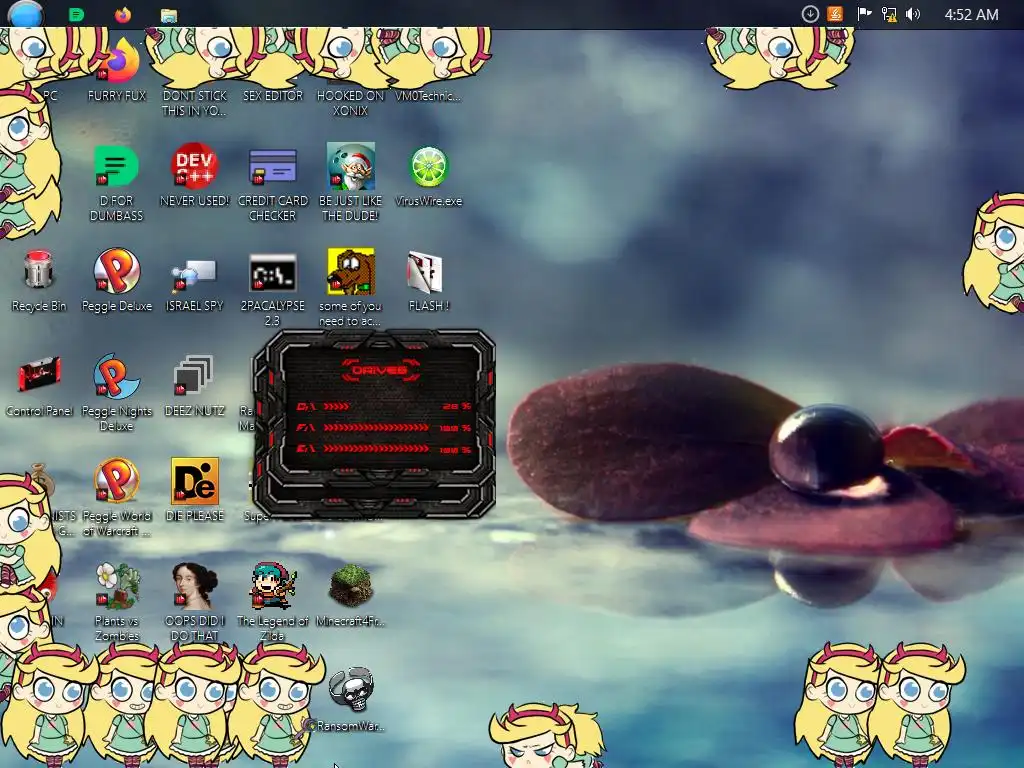Open the VirusWire.exe lime icon

click(428, 167)
